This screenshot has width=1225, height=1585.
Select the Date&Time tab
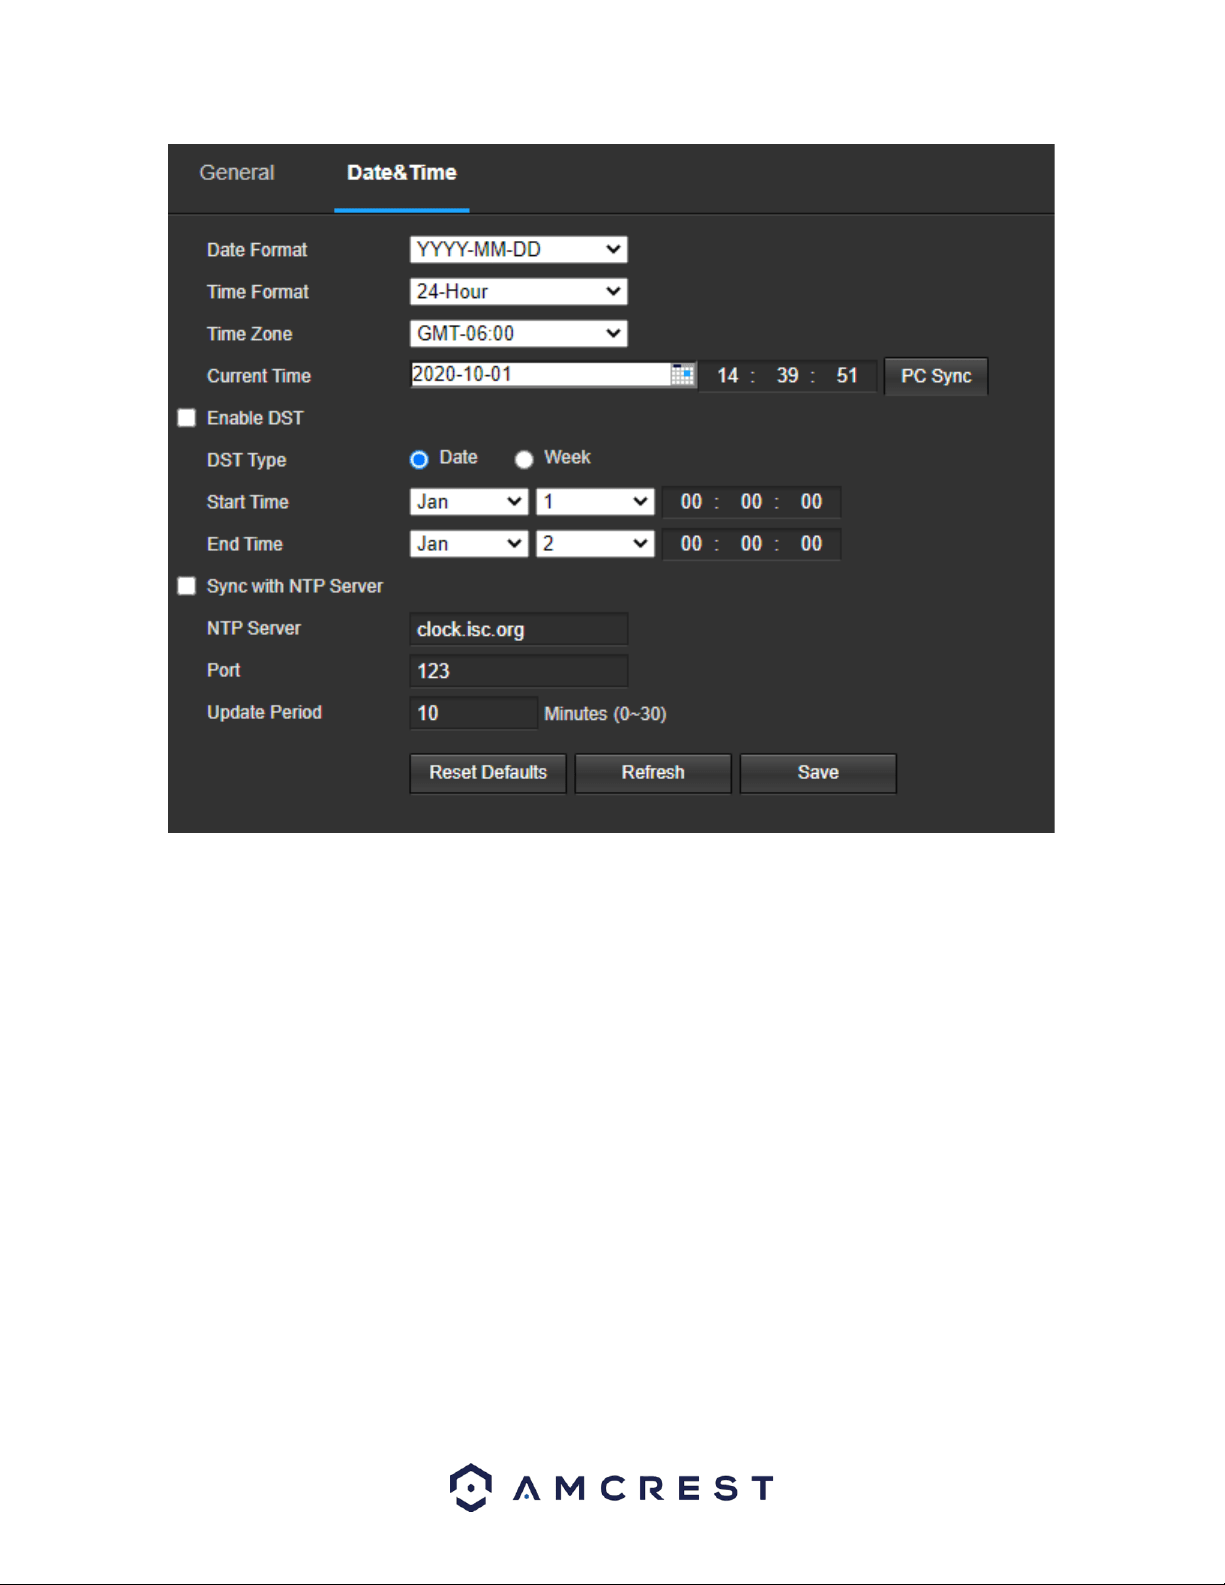(402, 173)
